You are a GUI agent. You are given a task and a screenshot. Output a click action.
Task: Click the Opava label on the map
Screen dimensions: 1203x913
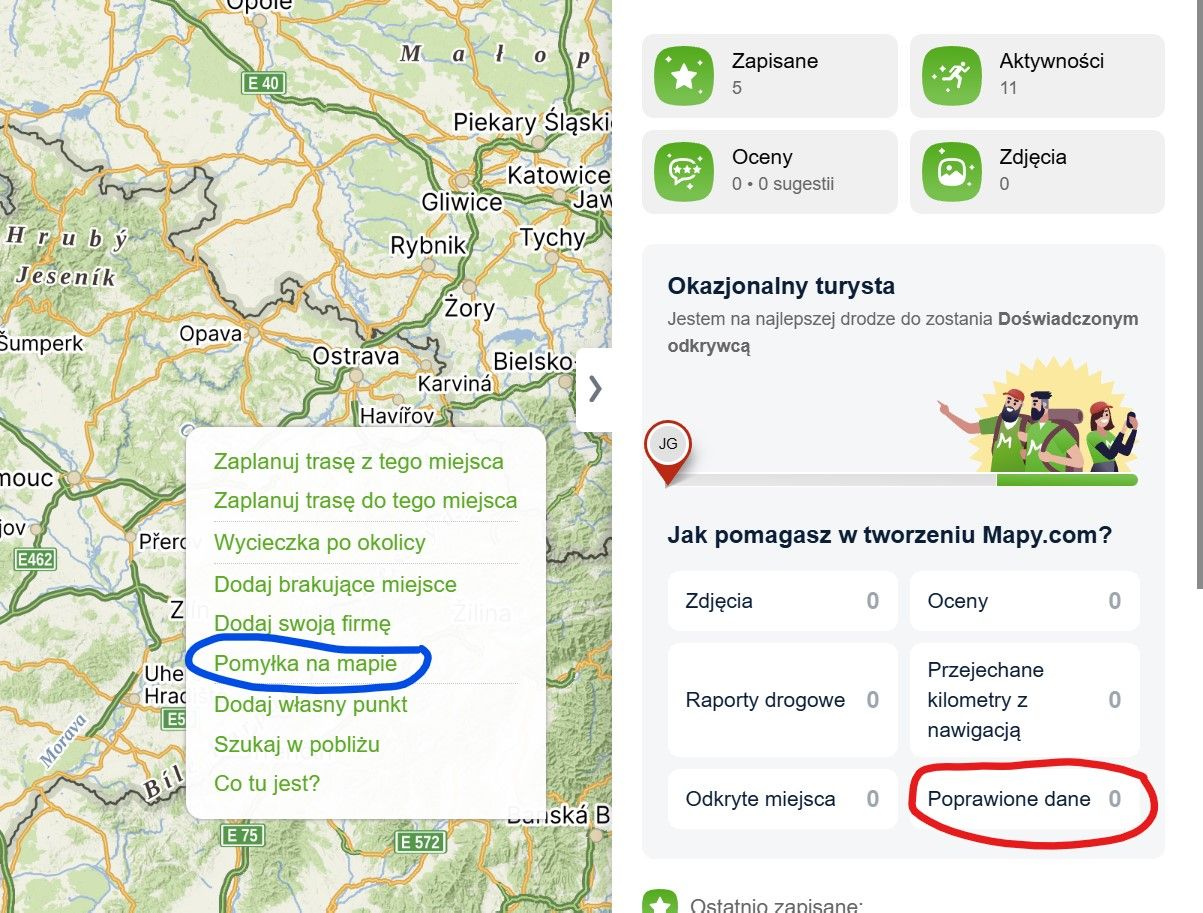(210, 334)
